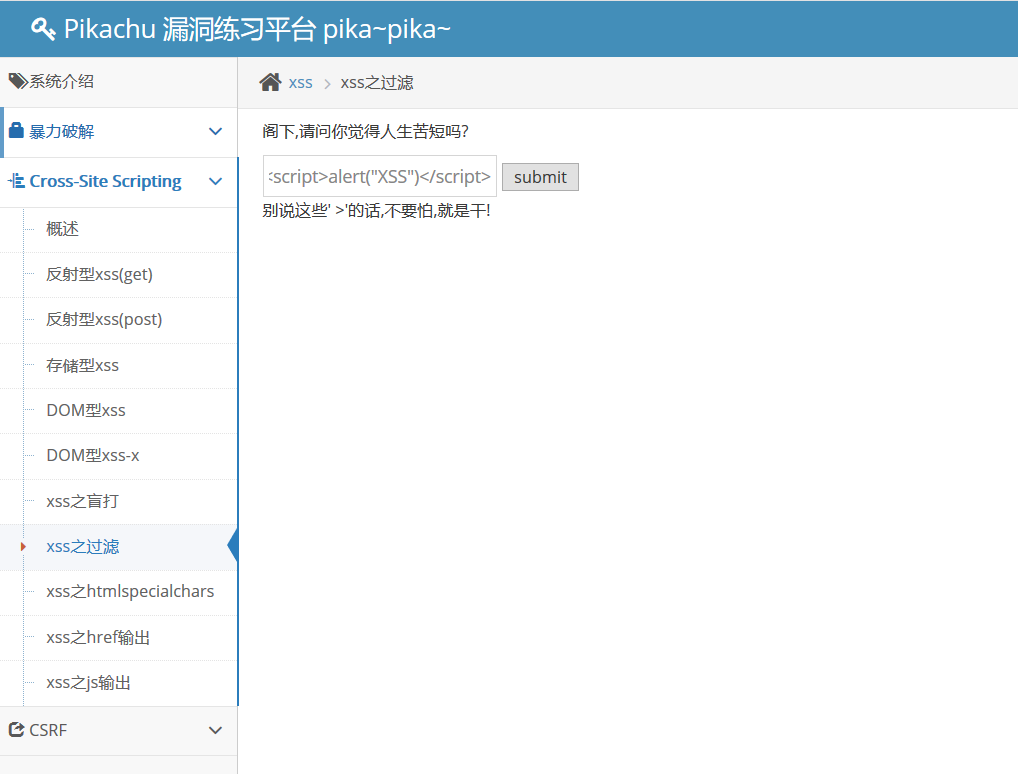Click the lock icon beside 暴力破解
Viewport: 1018px width, 774px height.
click(x=16, y=131)
